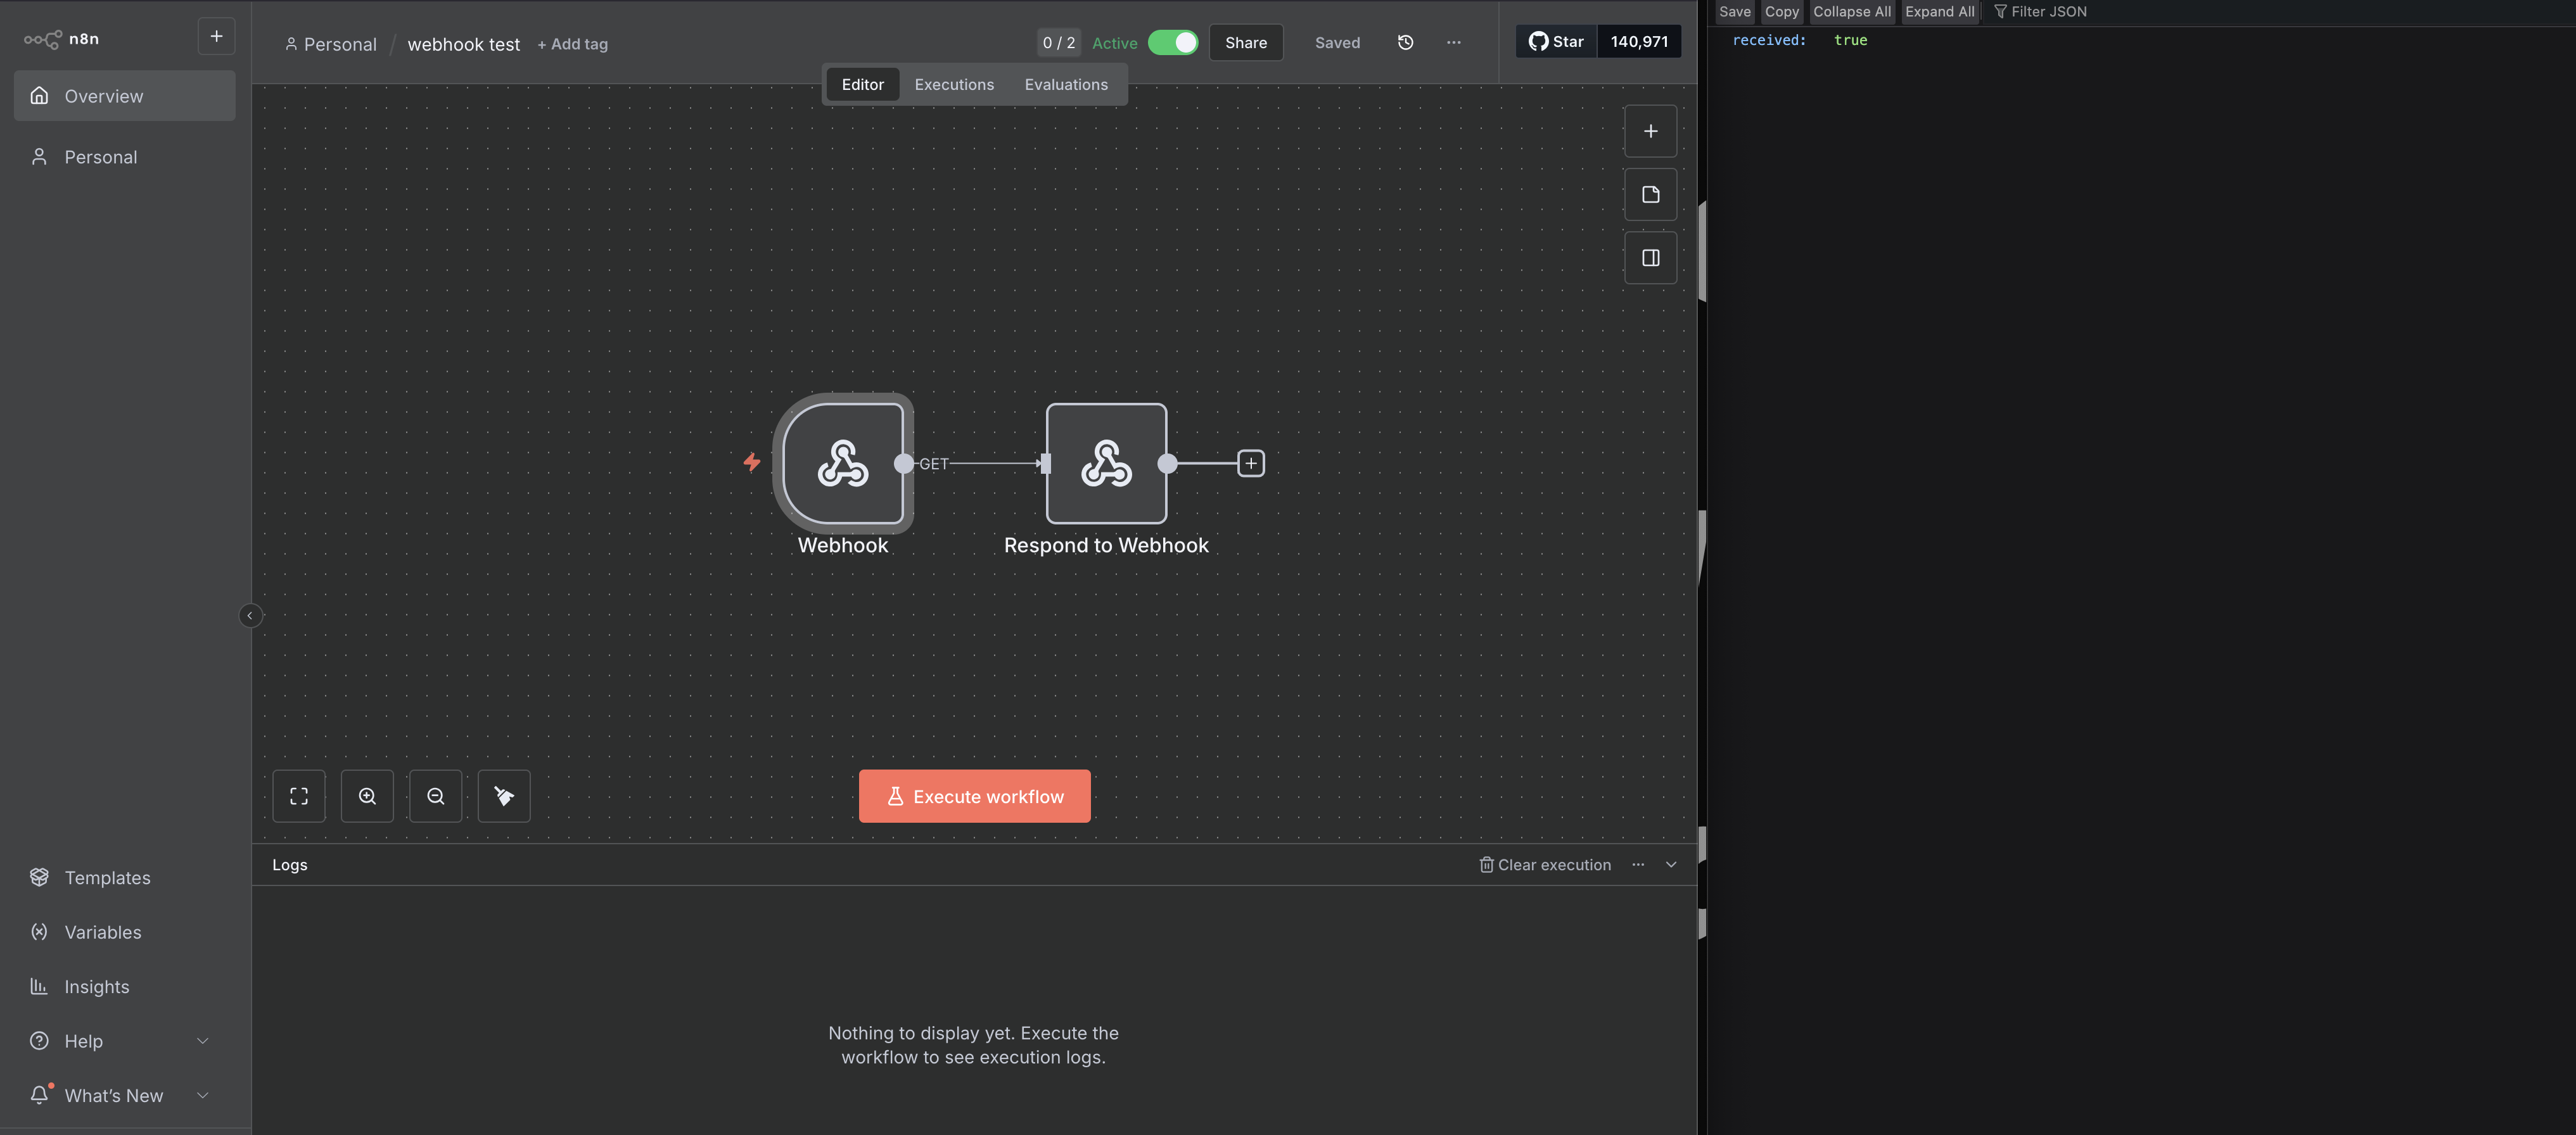Open the Evaluations tab
The height and width of the screenshot is (1135, 2576).
(x=1065, y=84)
